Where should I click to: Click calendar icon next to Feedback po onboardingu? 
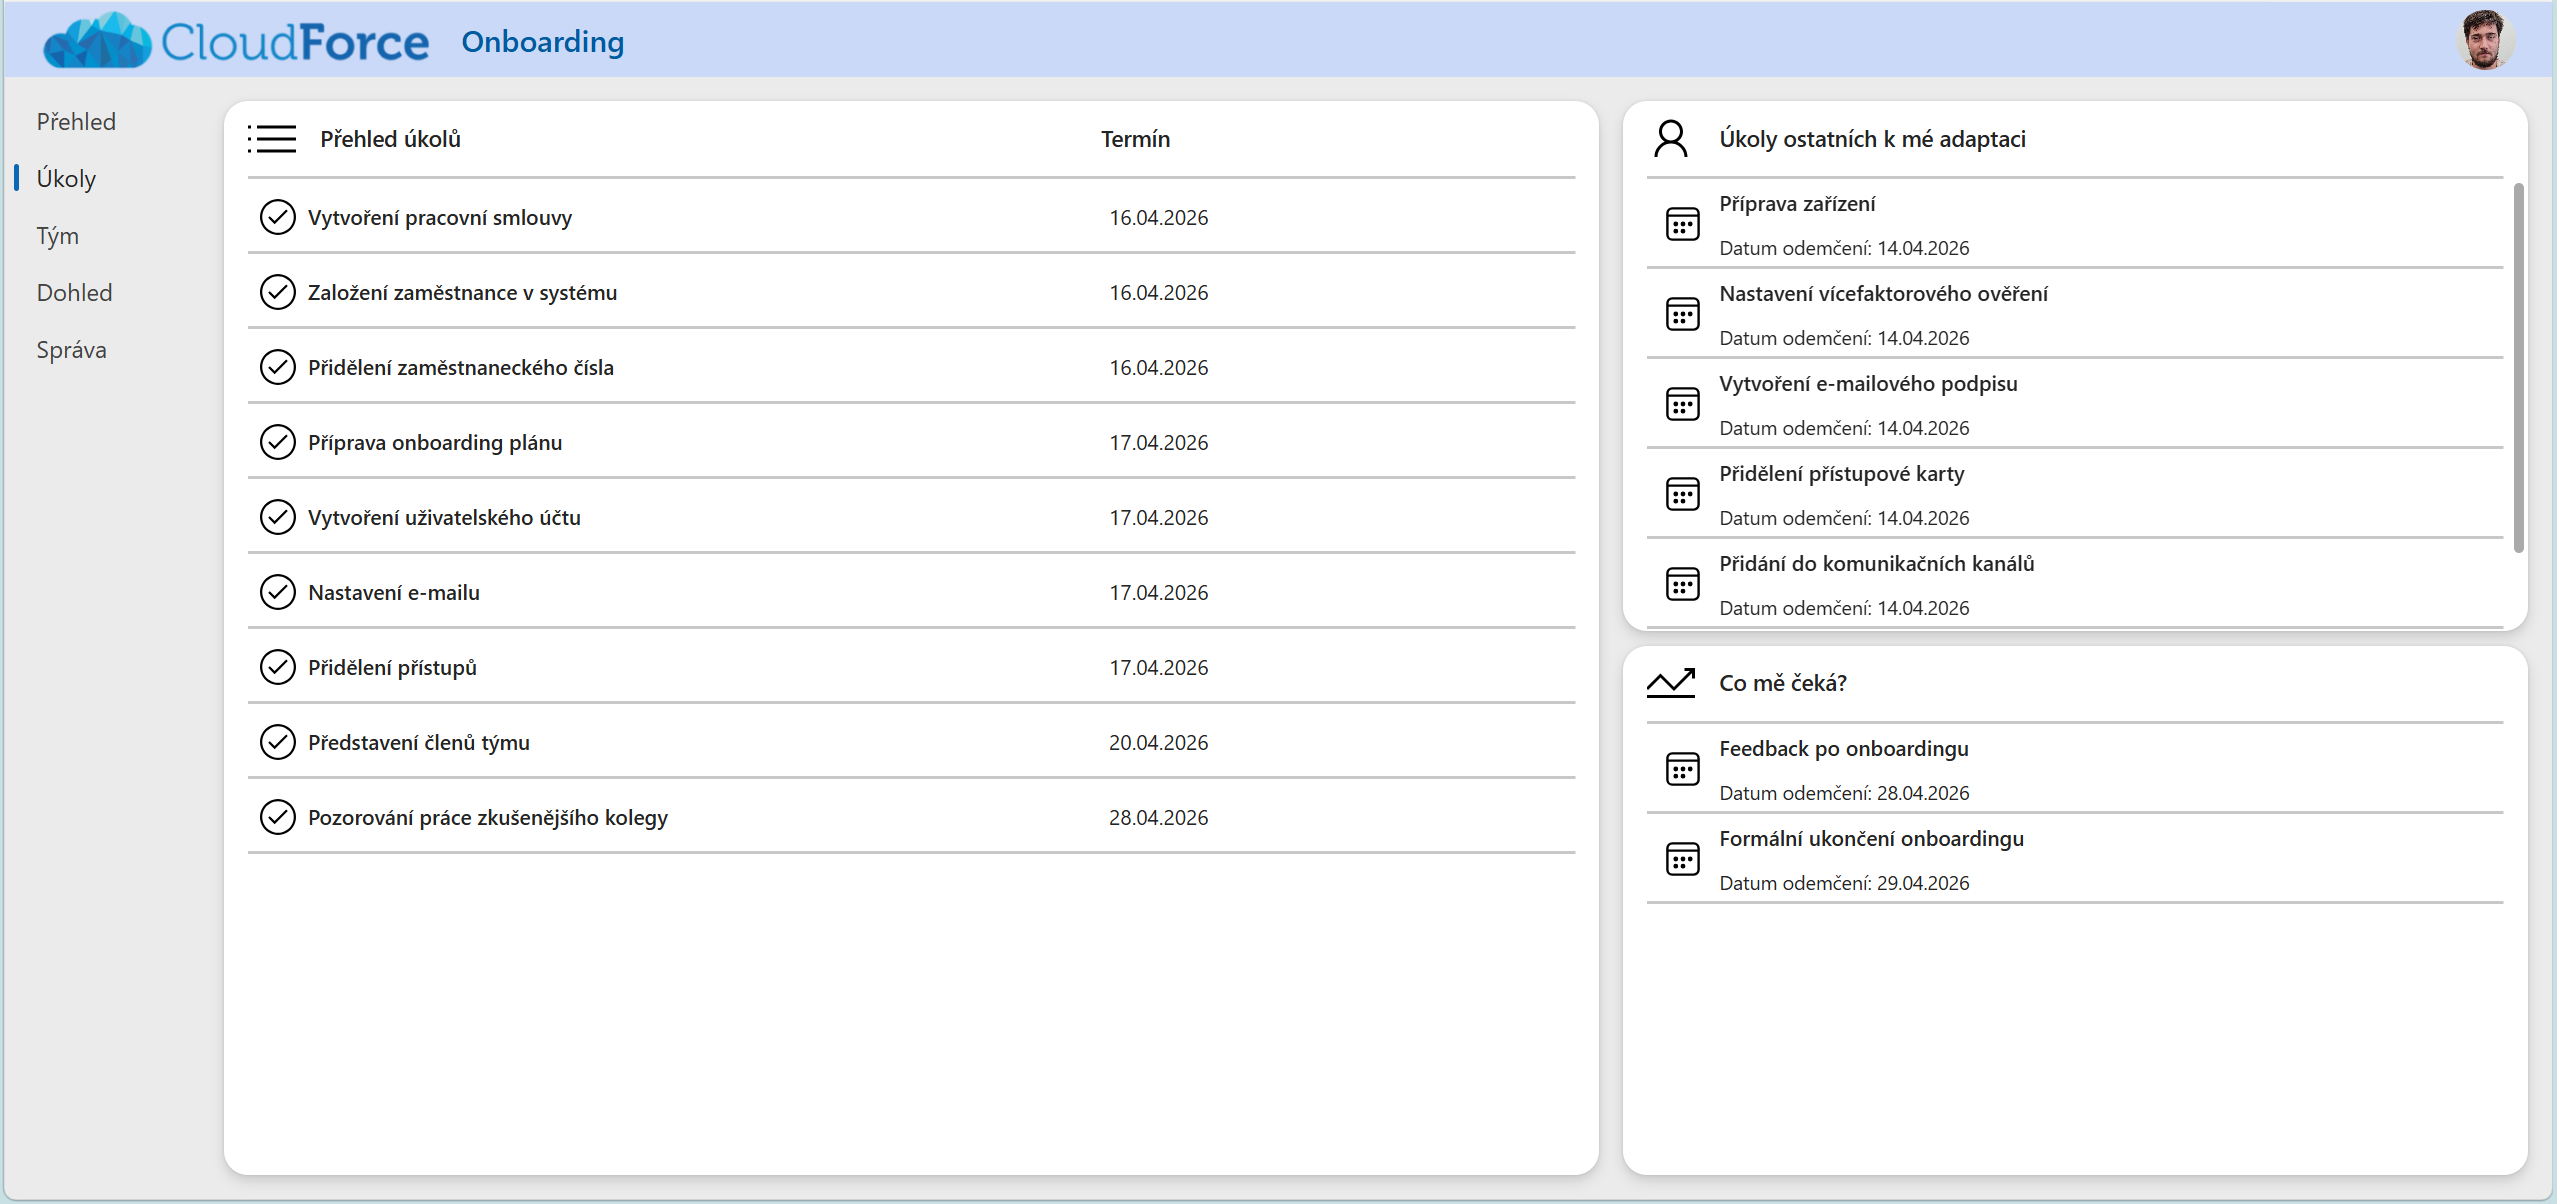pyautogui.click(x=1682, y=769)
